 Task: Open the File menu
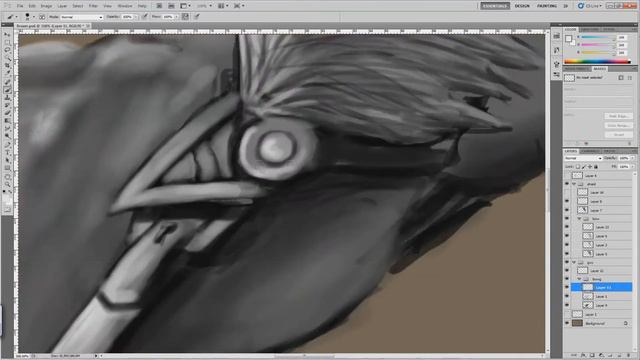point(20,6)
